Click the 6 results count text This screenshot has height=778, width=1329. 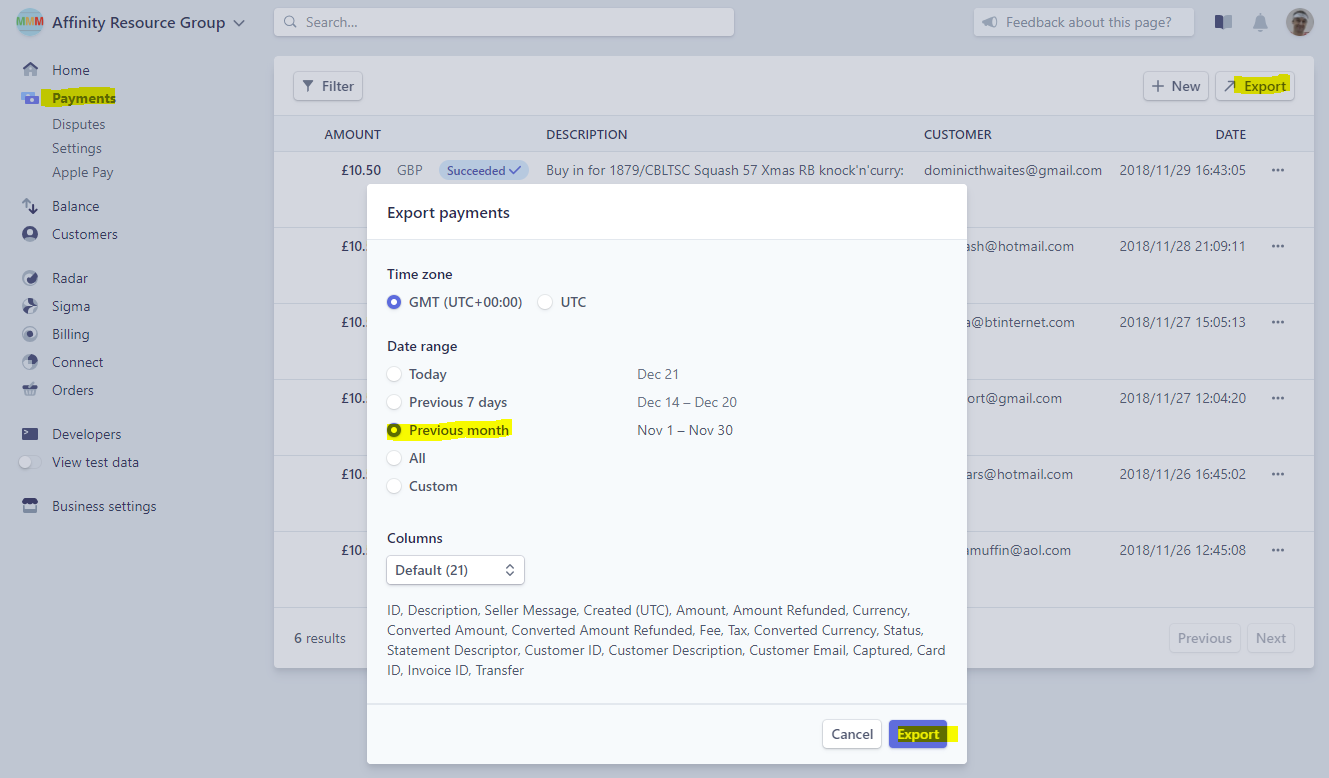(x=320, y=638)
